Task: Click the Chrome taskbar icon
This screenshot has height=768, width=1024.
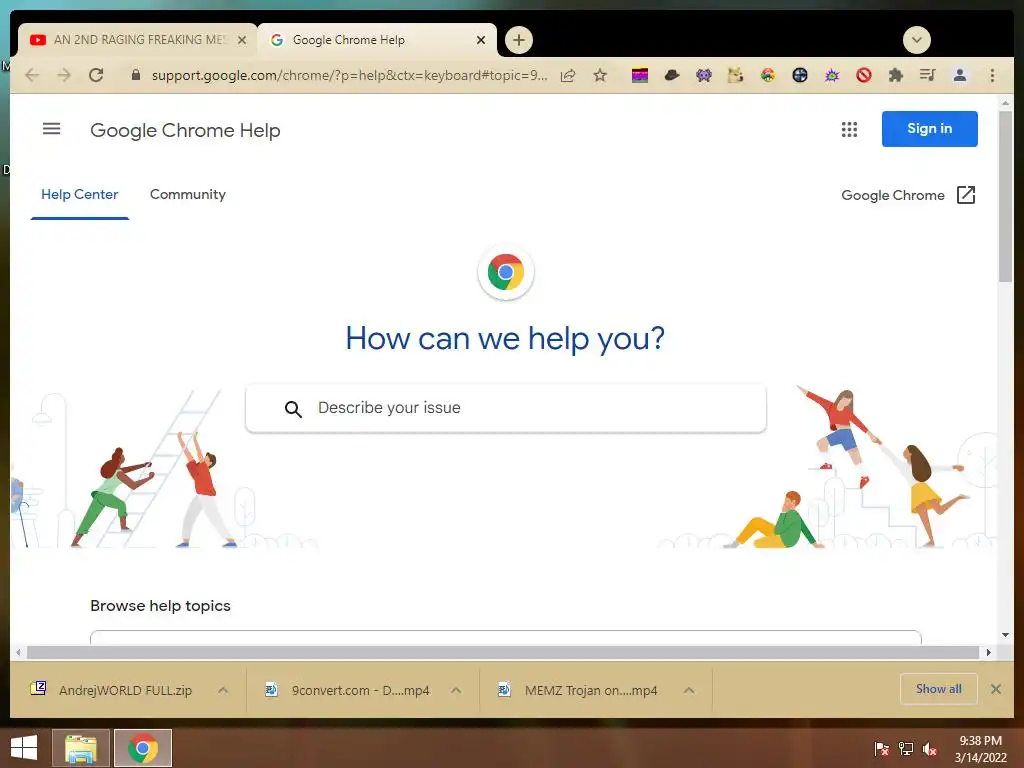Action: coord(143,748)
